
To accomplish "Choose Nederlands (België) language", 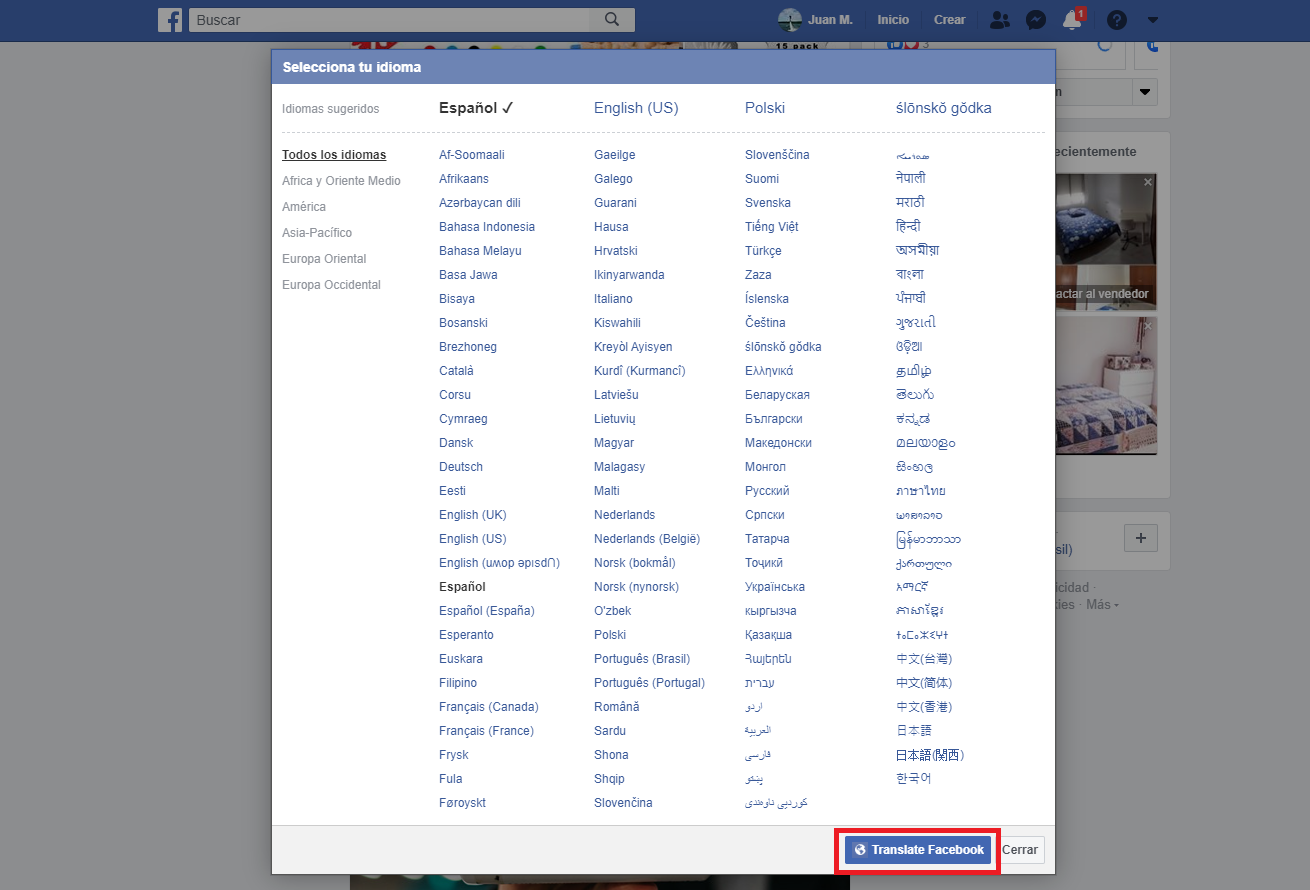I will [x=647, y=539].
